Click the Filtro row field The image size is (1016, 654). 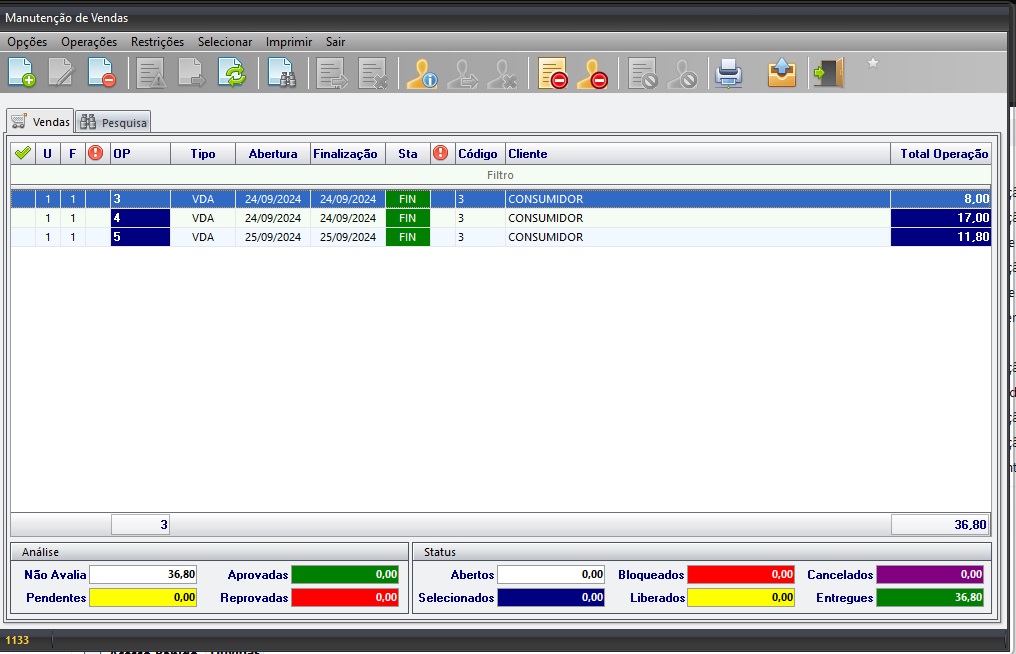pyautogui.click(x=500, y=175)
